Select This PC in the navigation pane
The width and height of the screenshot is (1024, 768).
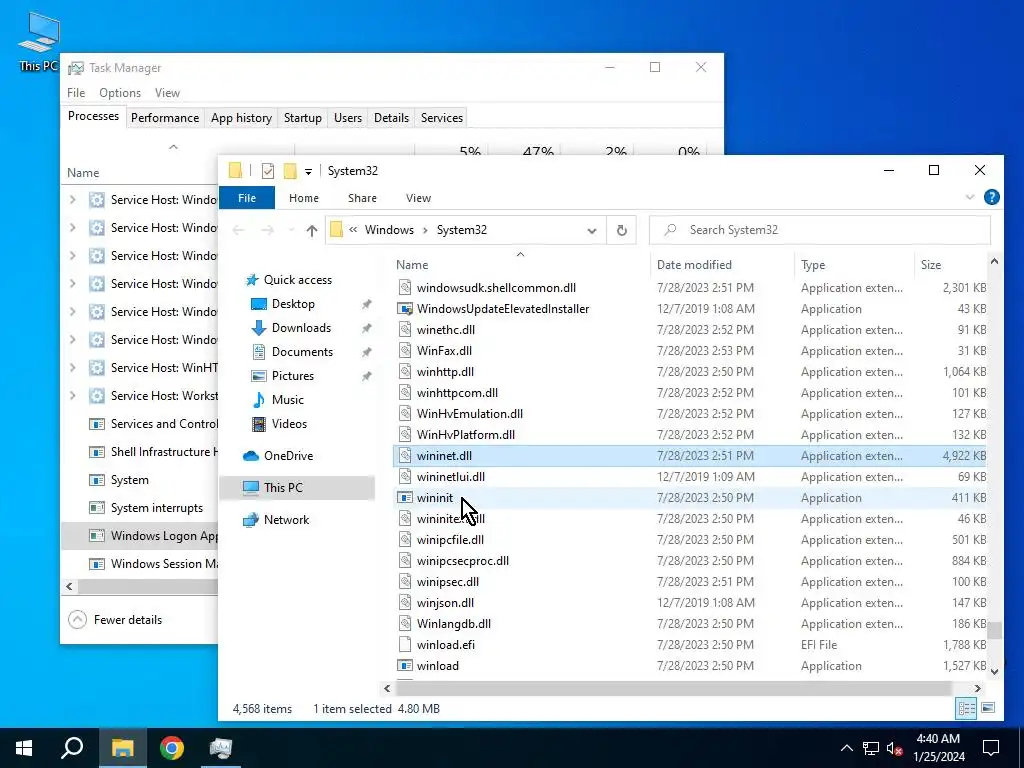[x=297, y=488]
